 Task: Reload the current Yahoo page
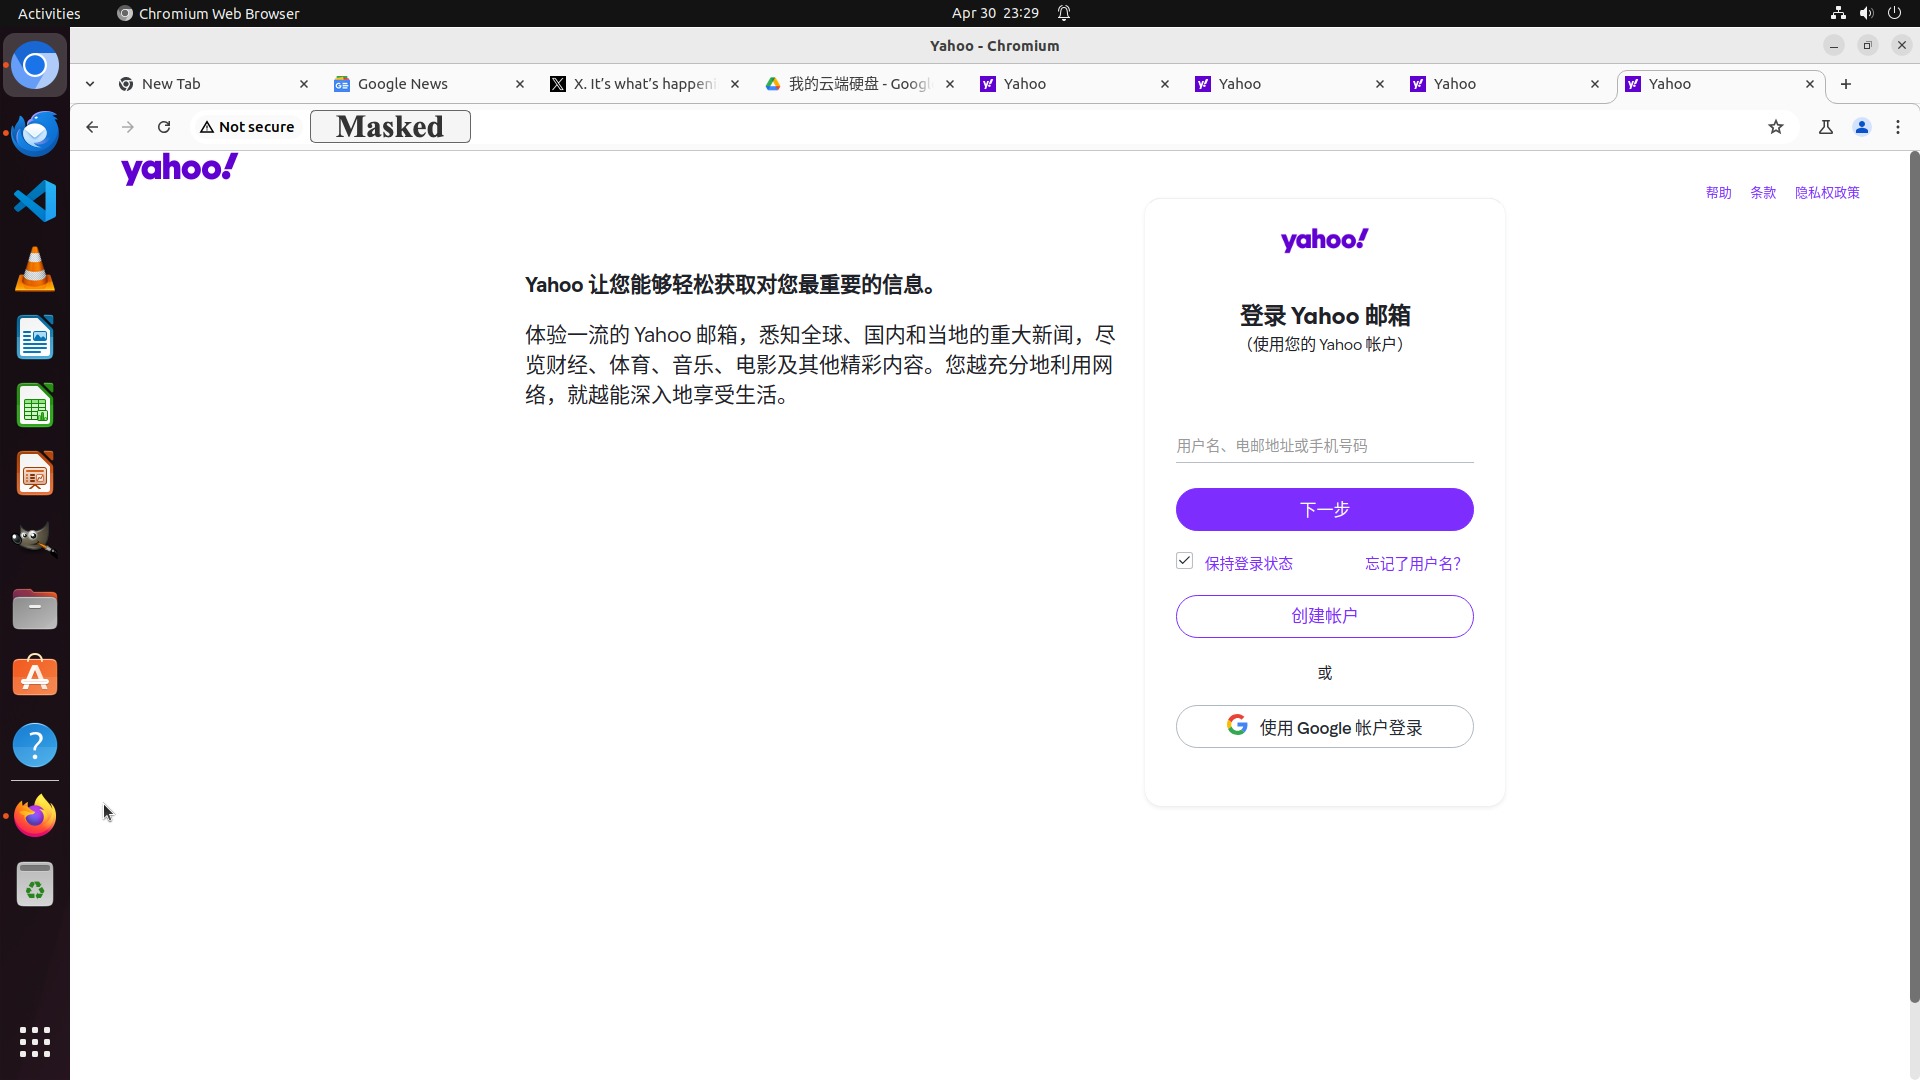click(164, 127)
